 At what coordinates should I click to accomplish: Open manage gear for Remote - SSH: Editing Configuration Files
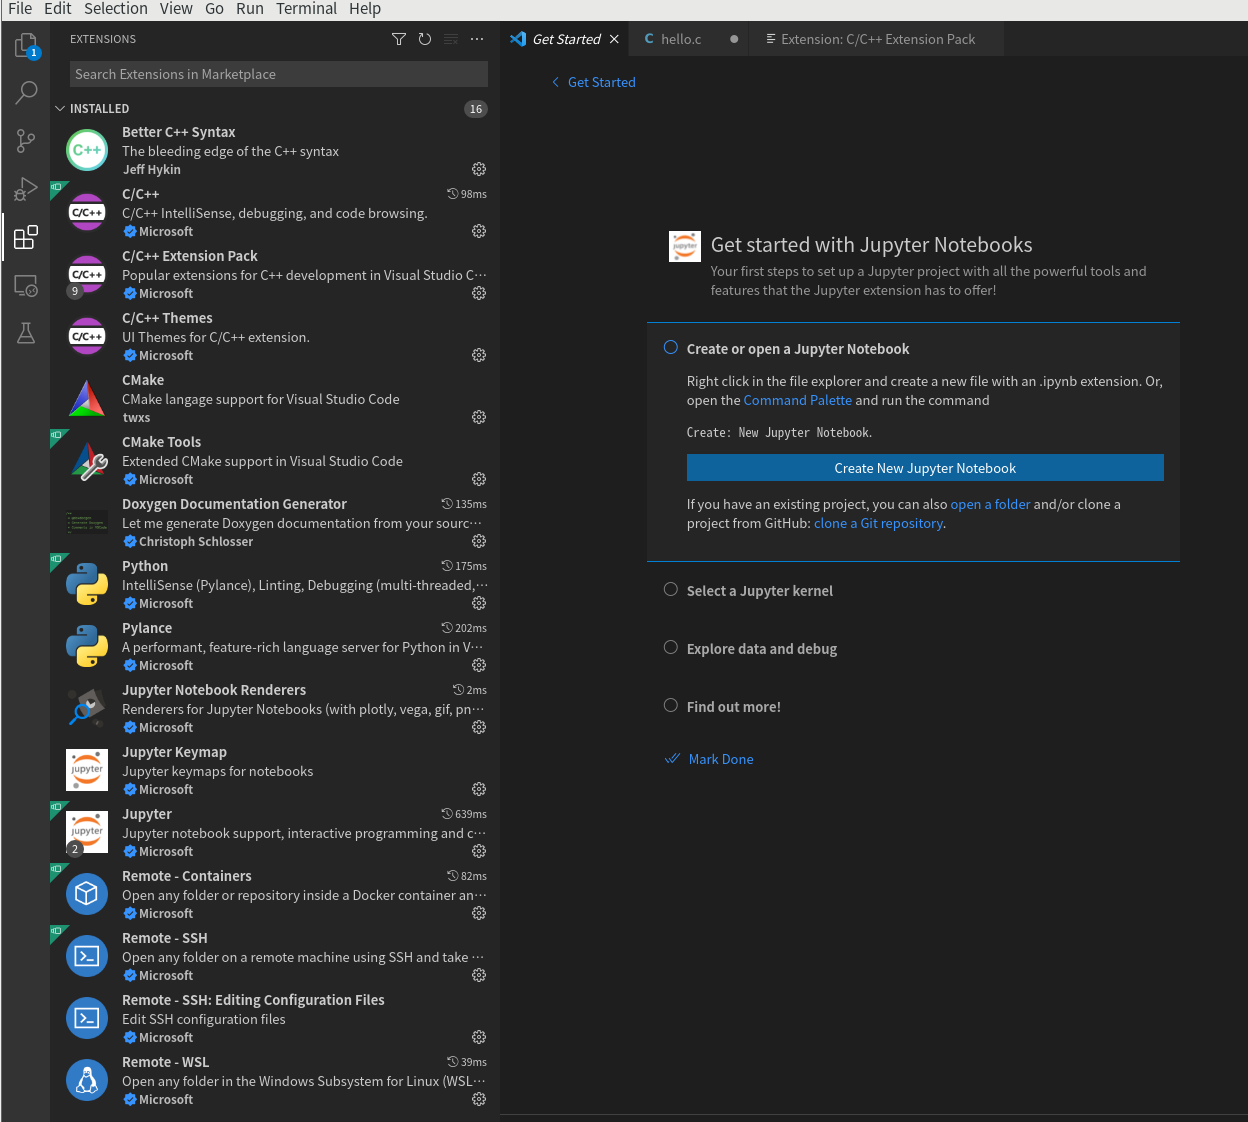click(x=479, y=1037)
